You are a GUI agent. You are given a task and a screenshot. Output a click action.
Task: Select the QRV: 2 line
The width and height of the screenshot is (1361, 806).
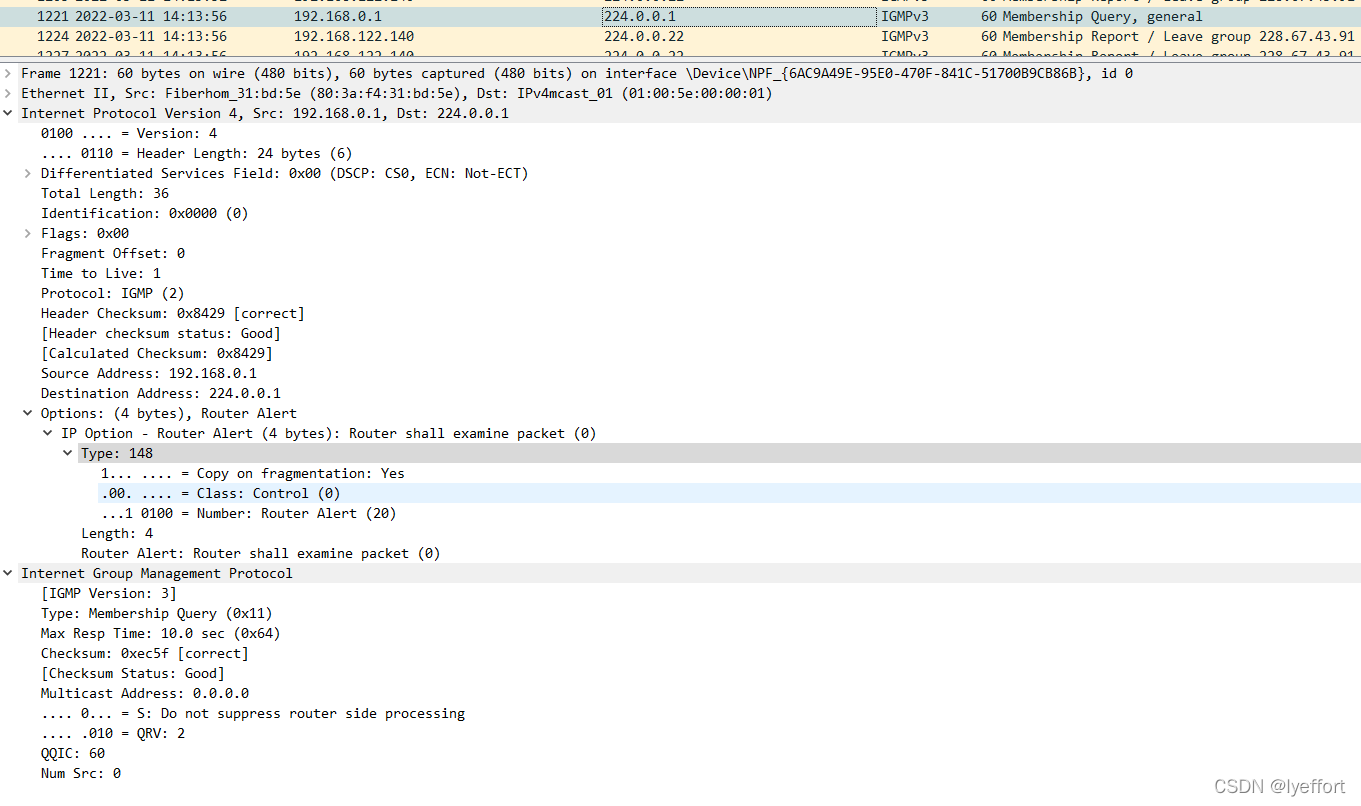point(113,733)
